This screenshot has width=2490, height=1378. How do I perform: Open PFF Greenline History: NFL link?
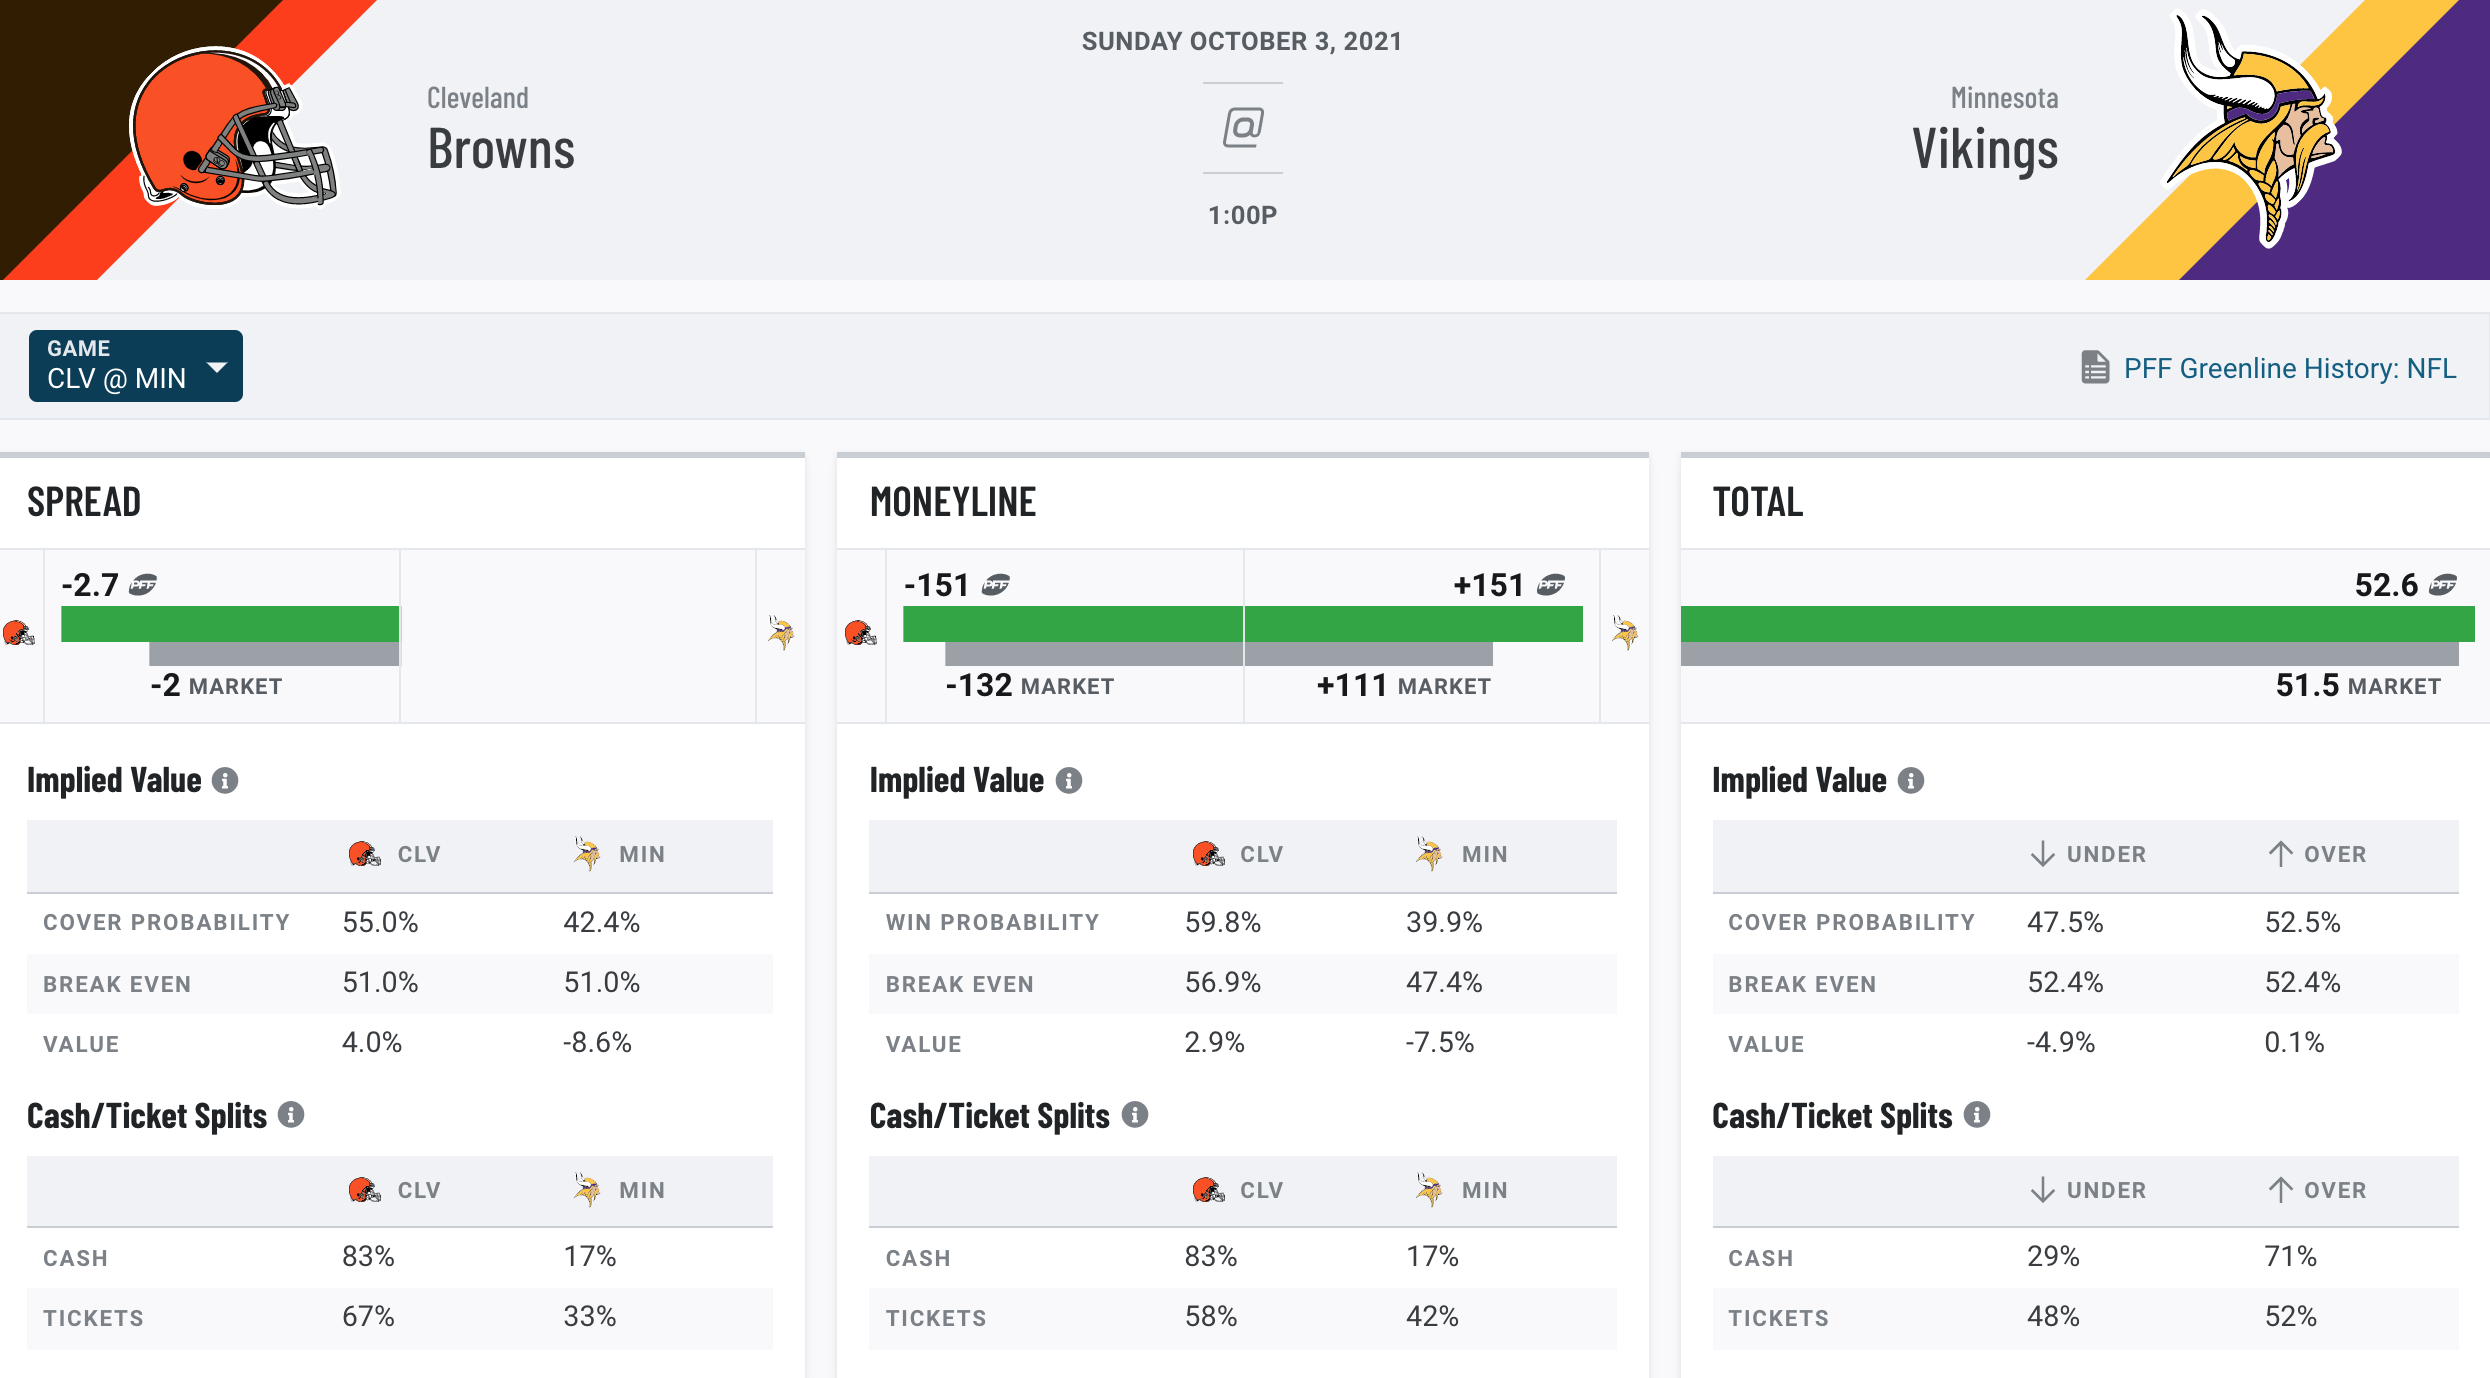click(x=2289, y=368)
